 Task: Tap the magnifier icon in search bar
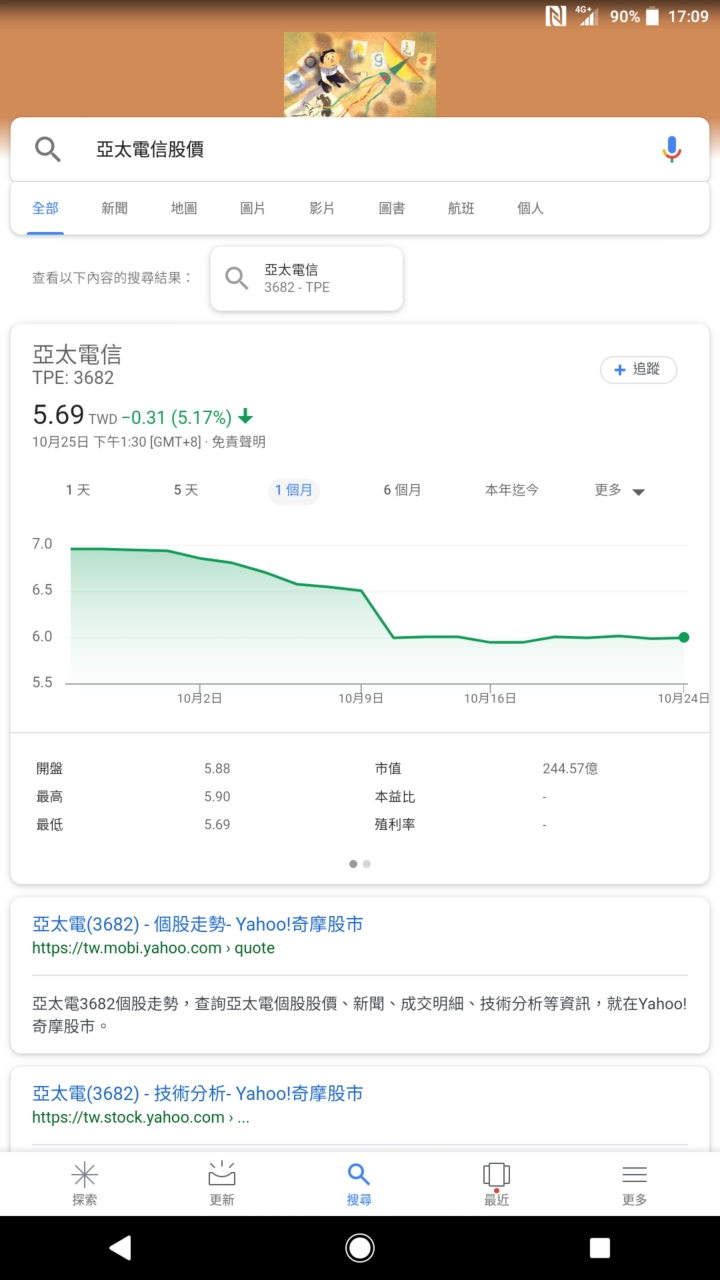[x=48, y=149]
